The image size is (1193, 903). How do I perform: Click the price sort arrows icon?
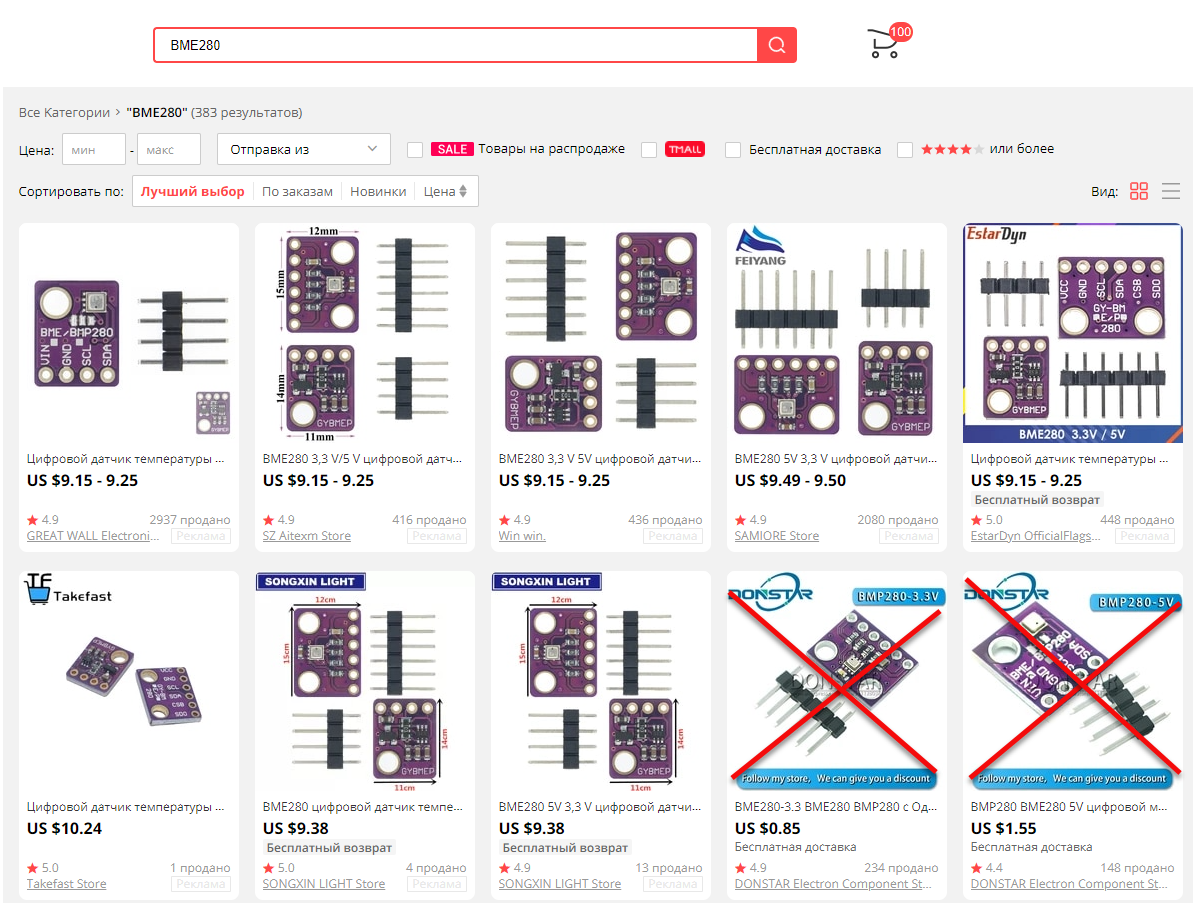click(x=463, y=192)
